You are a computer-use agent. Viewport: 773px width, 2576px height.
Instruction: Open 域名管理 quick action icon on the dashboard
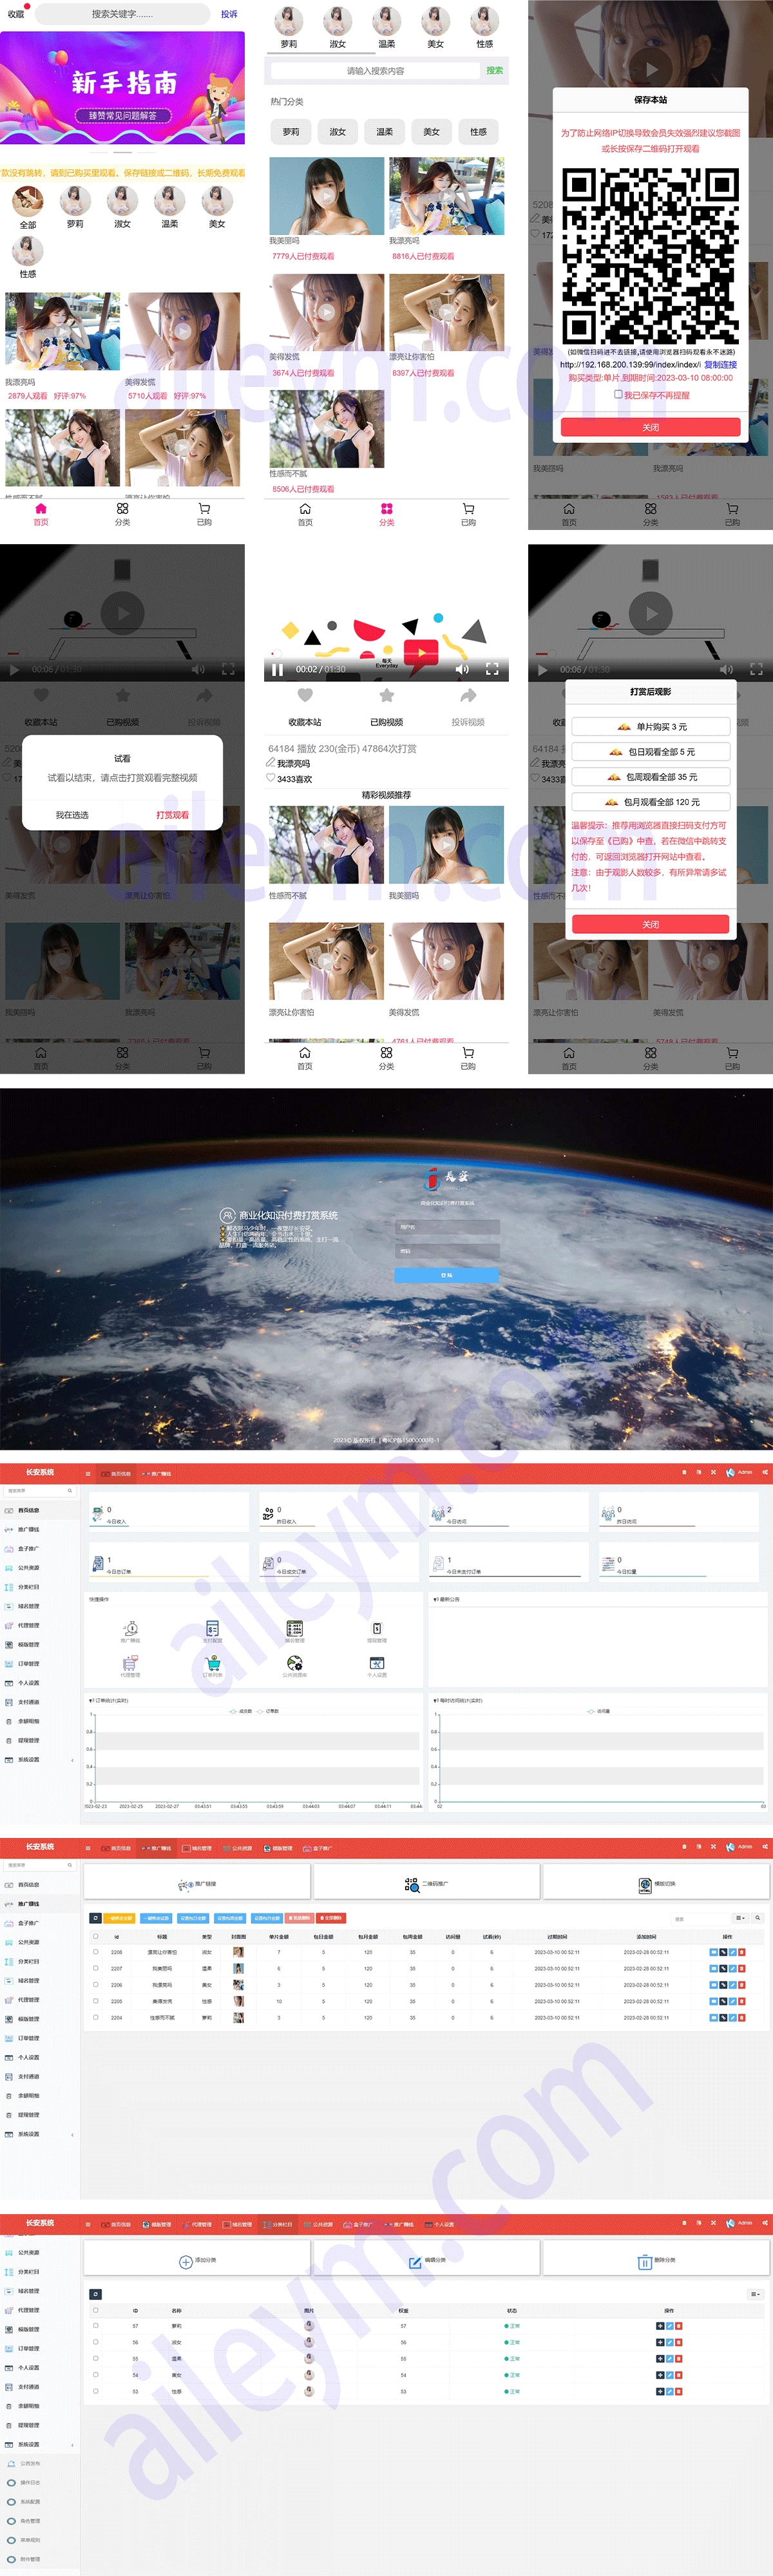(295, 1629)
